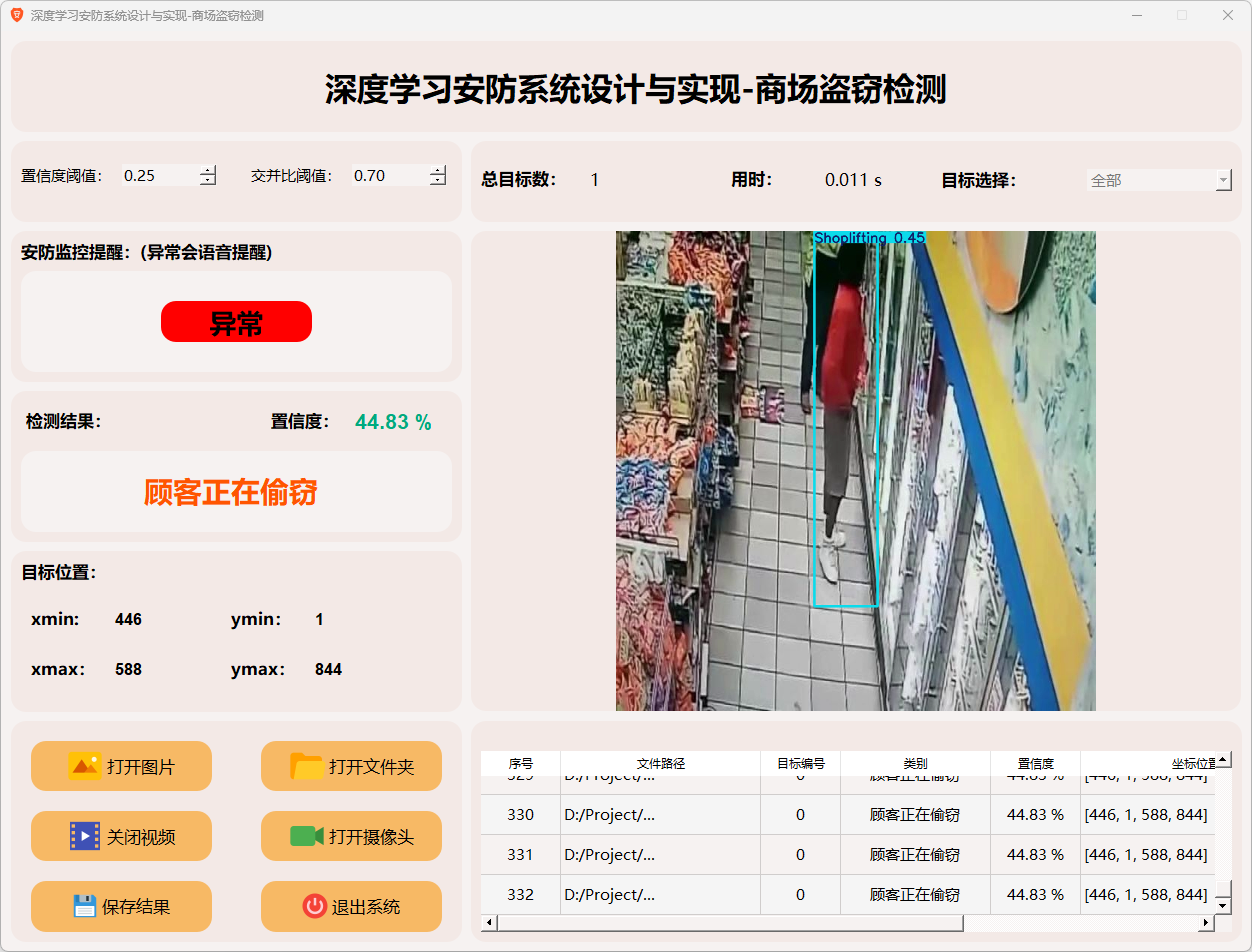Click the 置信度 column header
Viewport: 1252px width, 952px height.
click(x=1035, y=763)
